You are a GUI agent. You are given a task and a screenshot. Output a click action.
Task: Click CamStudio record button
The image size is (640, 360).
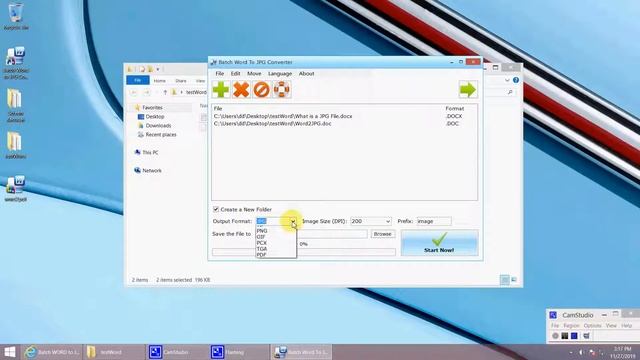coord(555,336)
